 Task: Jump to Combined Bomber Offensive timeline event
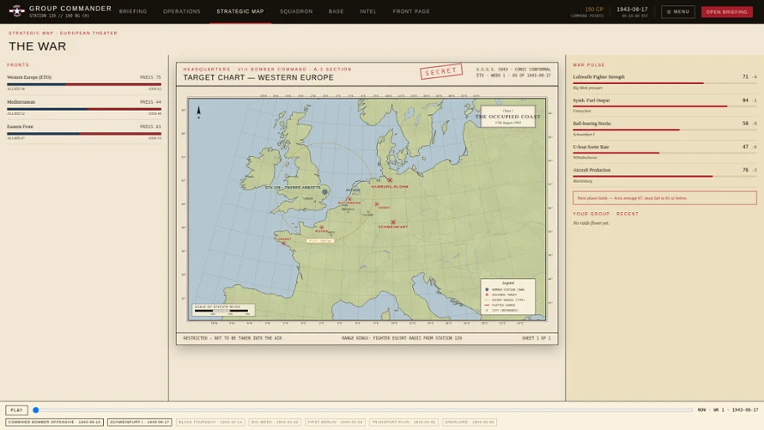[55, 422]
